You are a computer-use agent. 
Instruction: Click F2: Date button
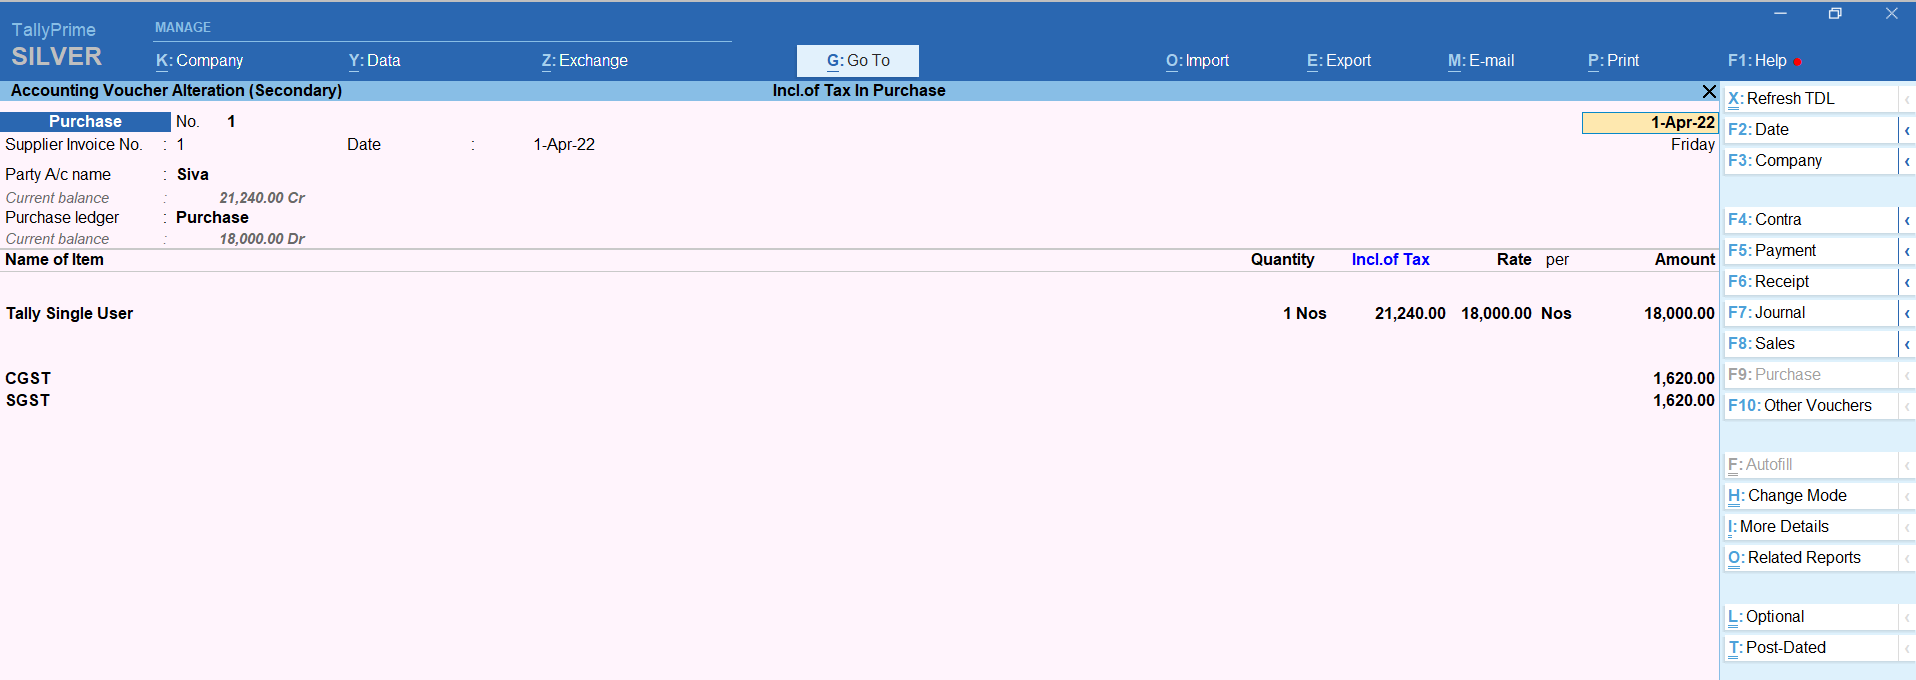click(x=1810, y=130)
